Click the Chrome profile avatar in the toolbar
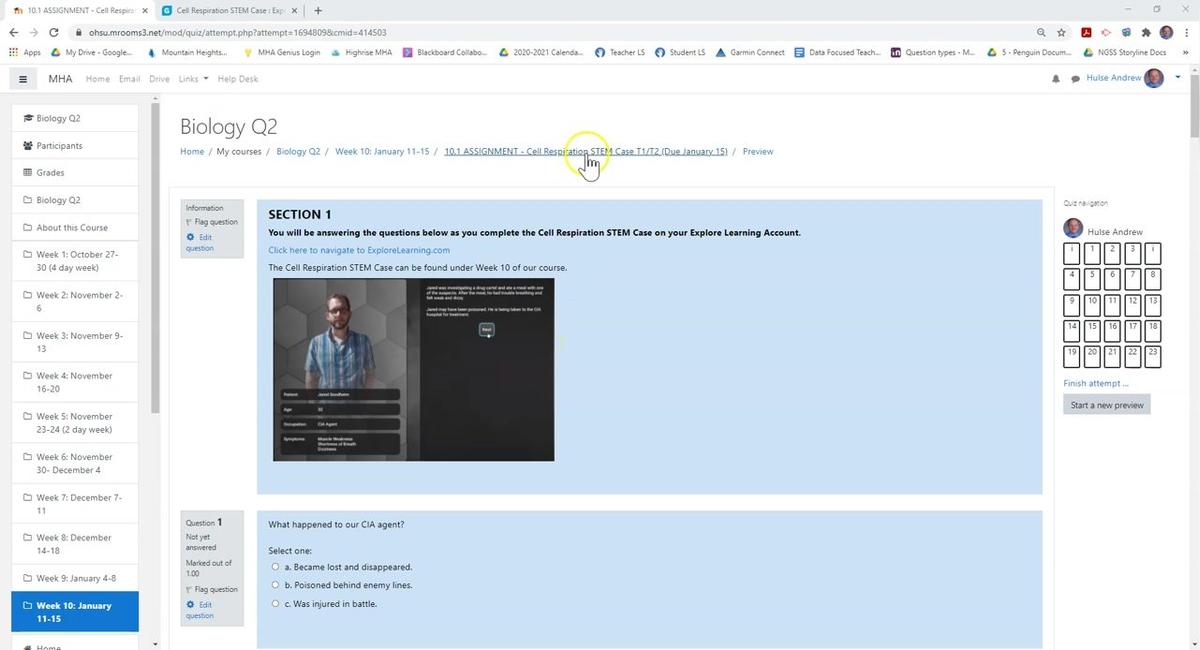This screenshot has width=1200, height=650. [1166, 32]
